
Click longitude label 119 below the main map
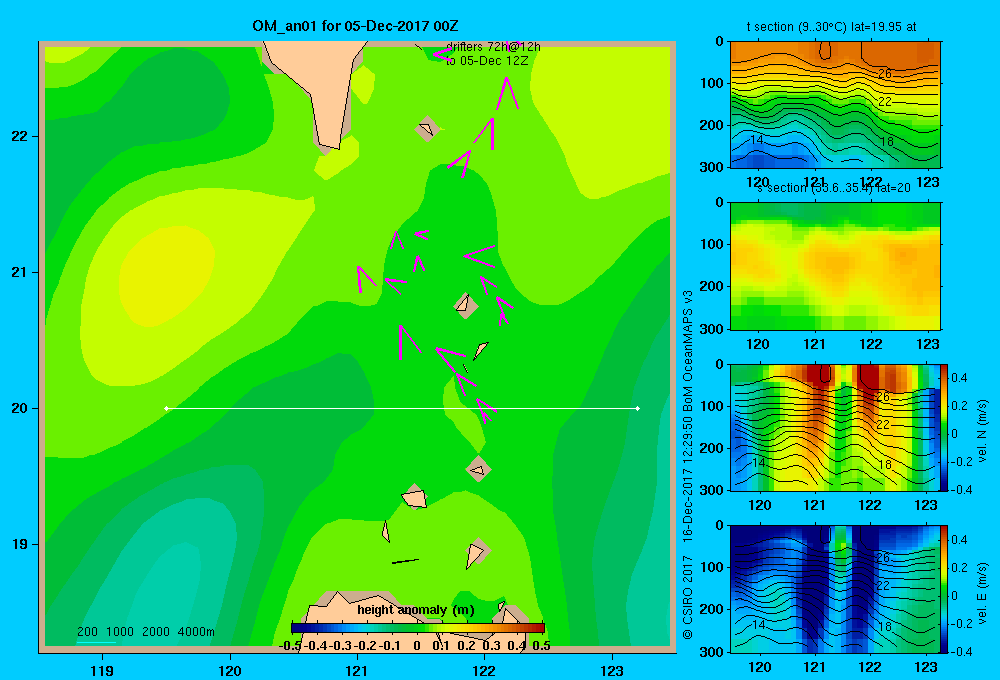coord(102,670)
